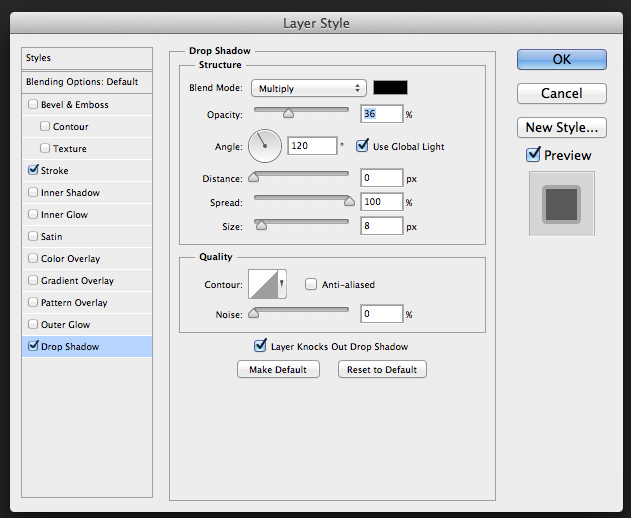Toggle Layer Knocks Out Drop Shadow

point(261,347)
